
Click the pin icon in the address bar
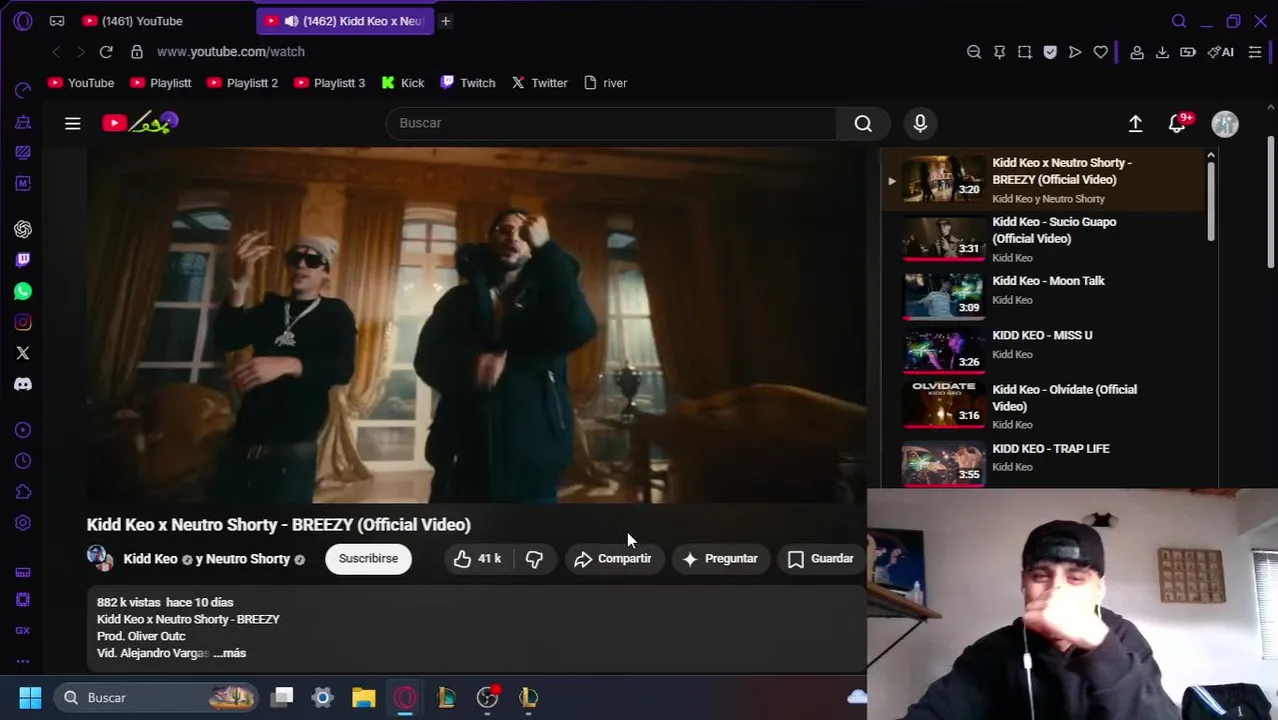(999, 52)
